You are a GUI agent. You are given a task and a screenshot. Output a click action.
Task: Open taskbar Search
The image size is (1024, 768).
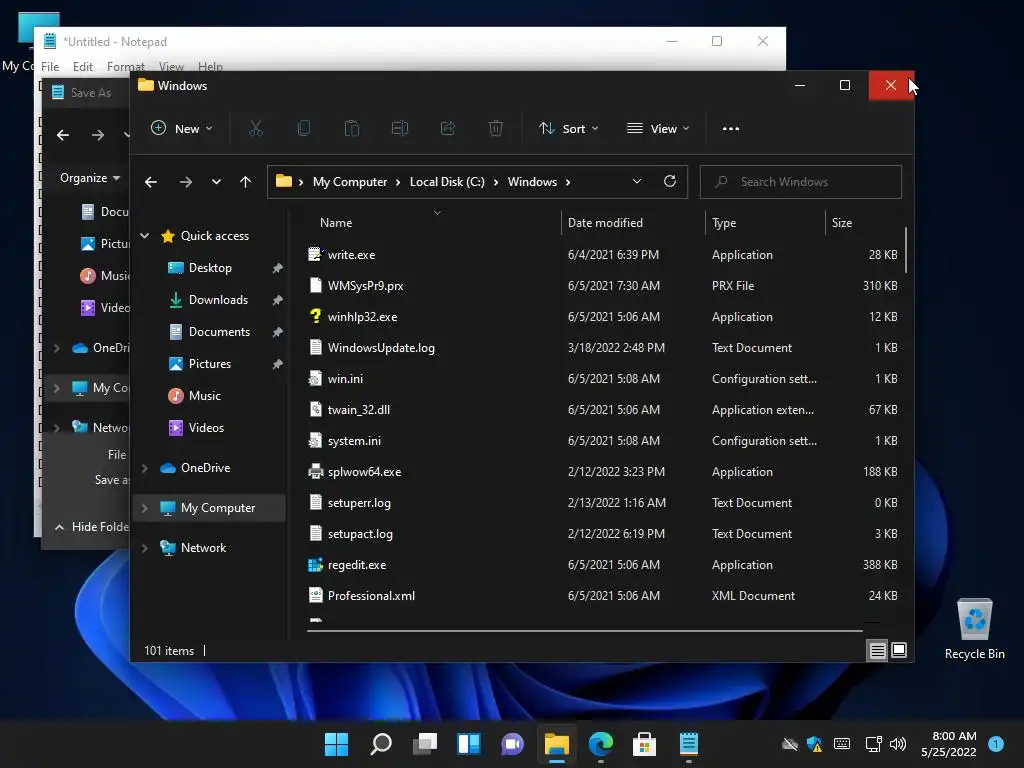tap(381, 744)
